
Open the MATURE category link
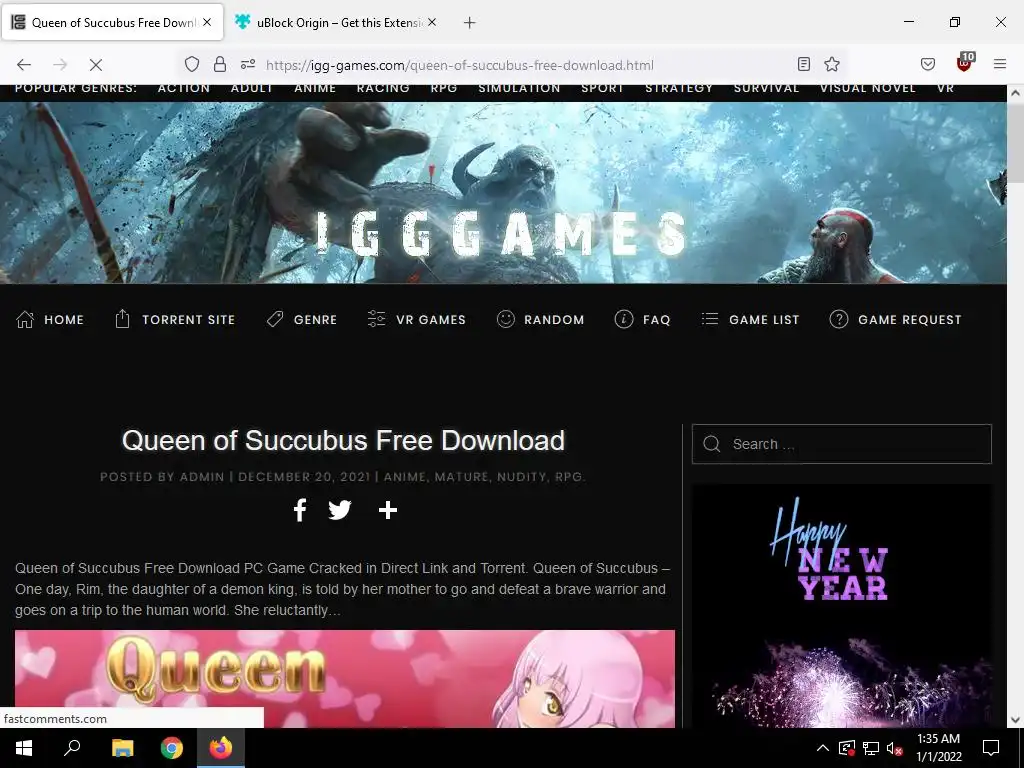coord(461,477)
